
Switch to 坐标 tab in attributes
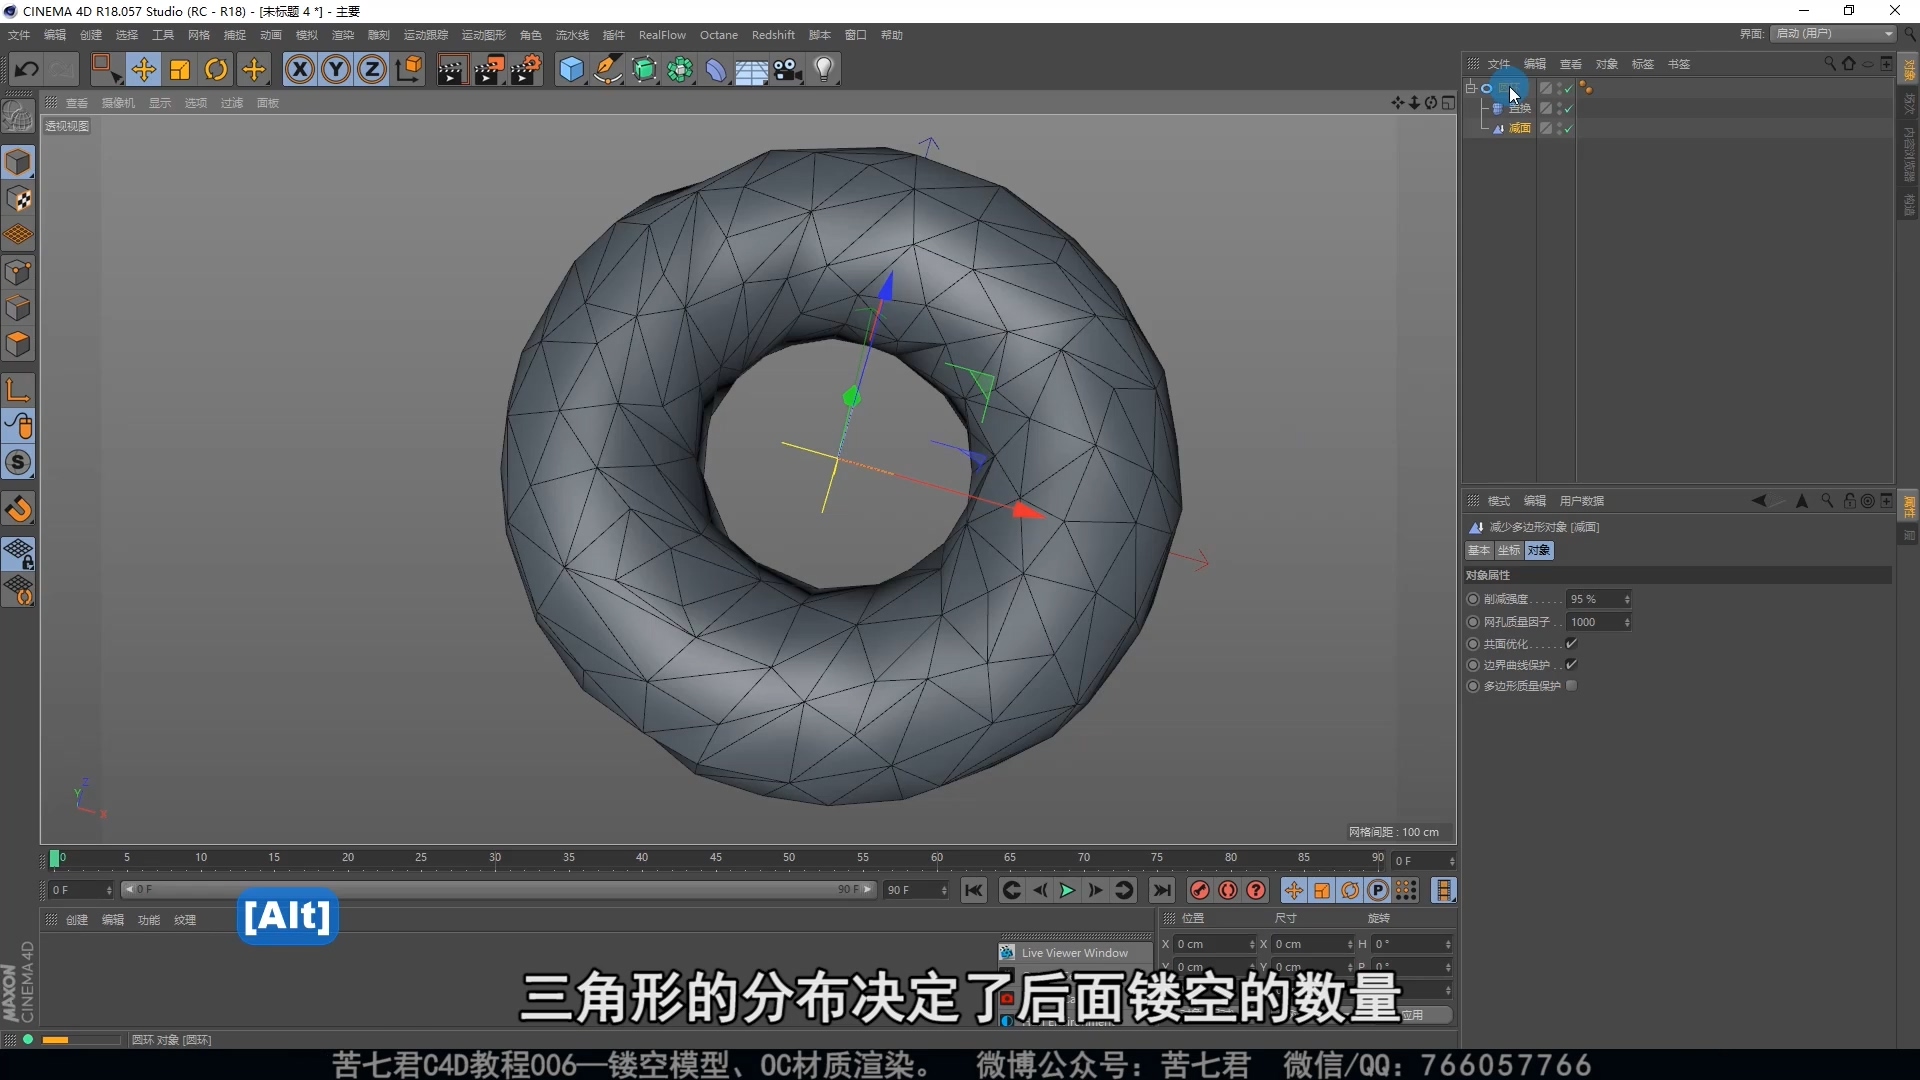(x=1509, y=551)
